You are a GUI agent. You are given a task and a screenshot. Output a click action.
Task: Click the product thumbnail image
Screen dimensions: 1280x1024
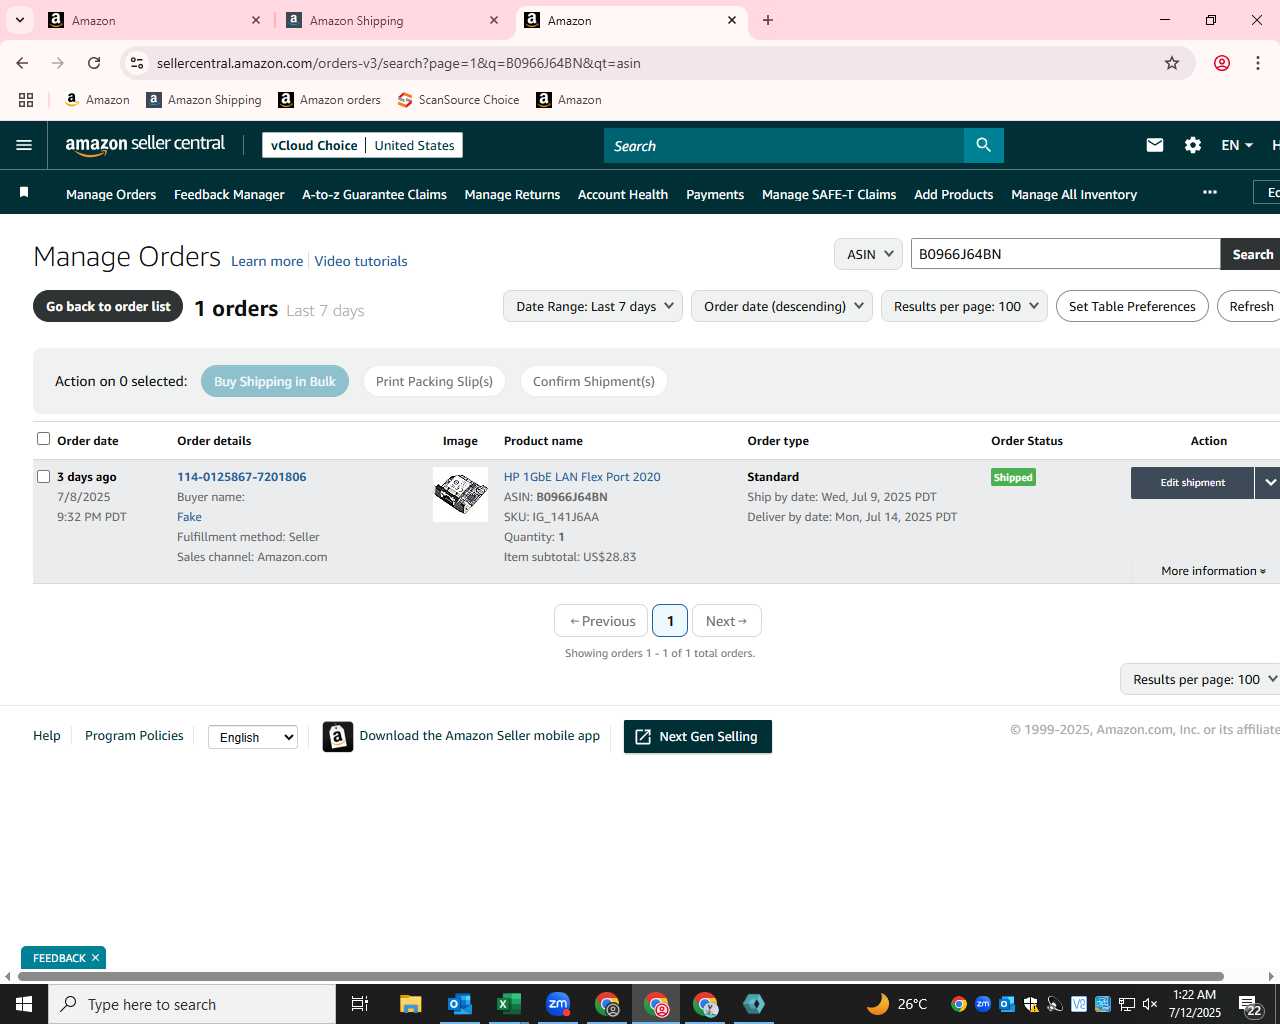pyautogui.click(x=460, y=494)
